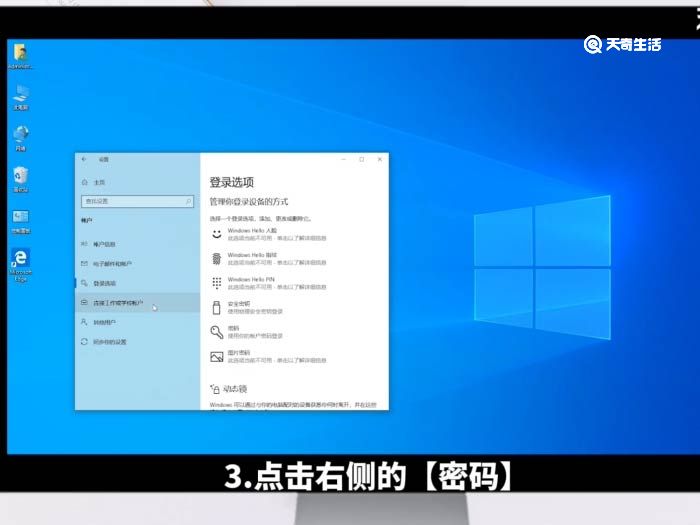This screenshot has width=700, height=525.
Task: Open 电子邮件和帐户 in the sidebar
Action: point(137,264)
